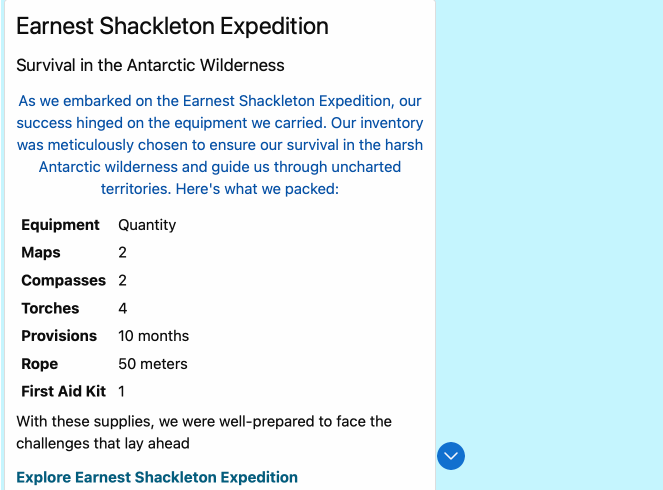
Task: Select the Maps row label
Action: click(x=41, y=252)
